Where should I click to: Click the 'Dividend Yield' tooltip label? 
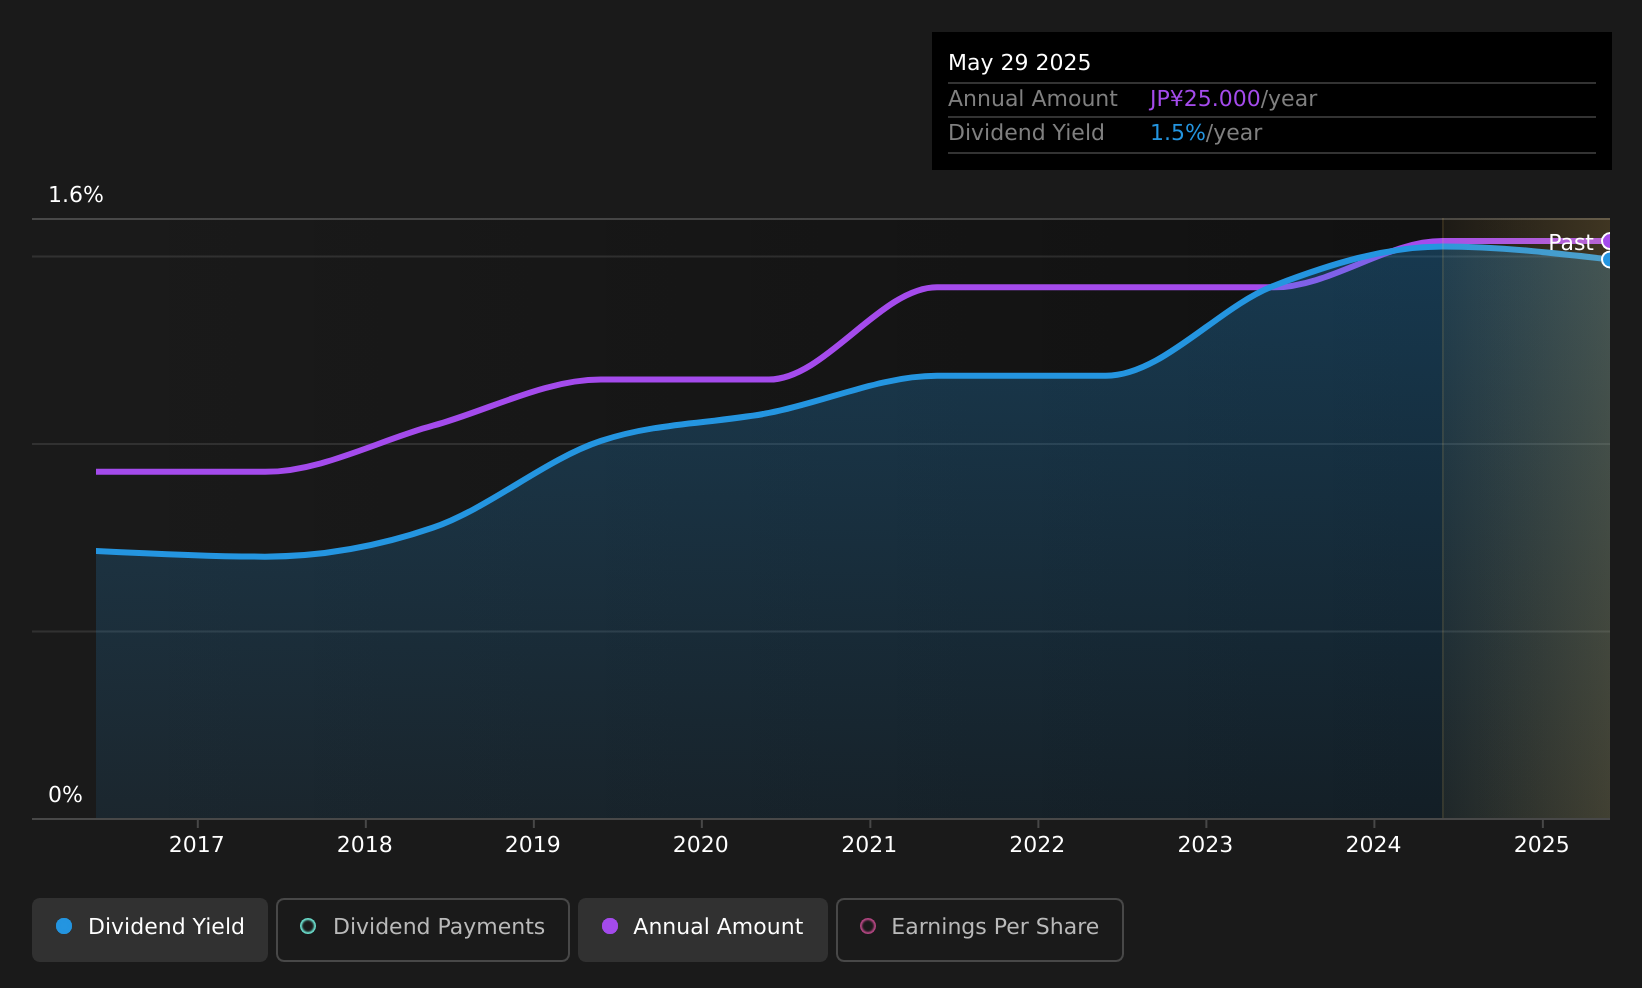(x=1026, y=133)
